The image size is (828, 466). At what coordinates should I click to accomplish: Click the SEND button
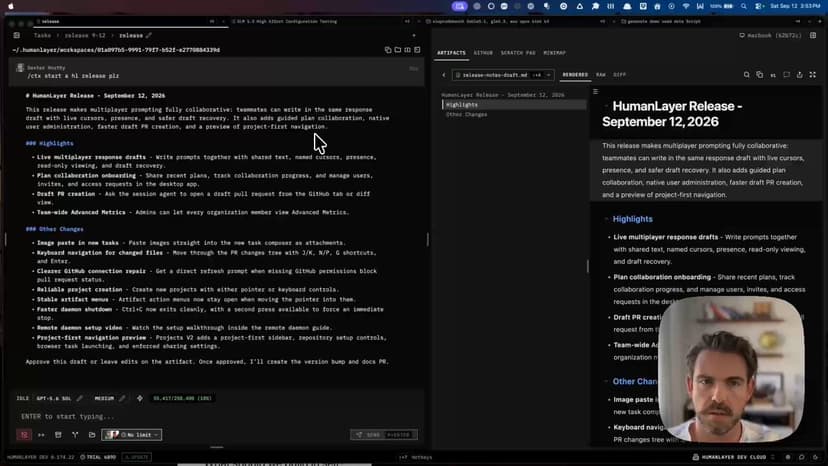click(384, 435)
